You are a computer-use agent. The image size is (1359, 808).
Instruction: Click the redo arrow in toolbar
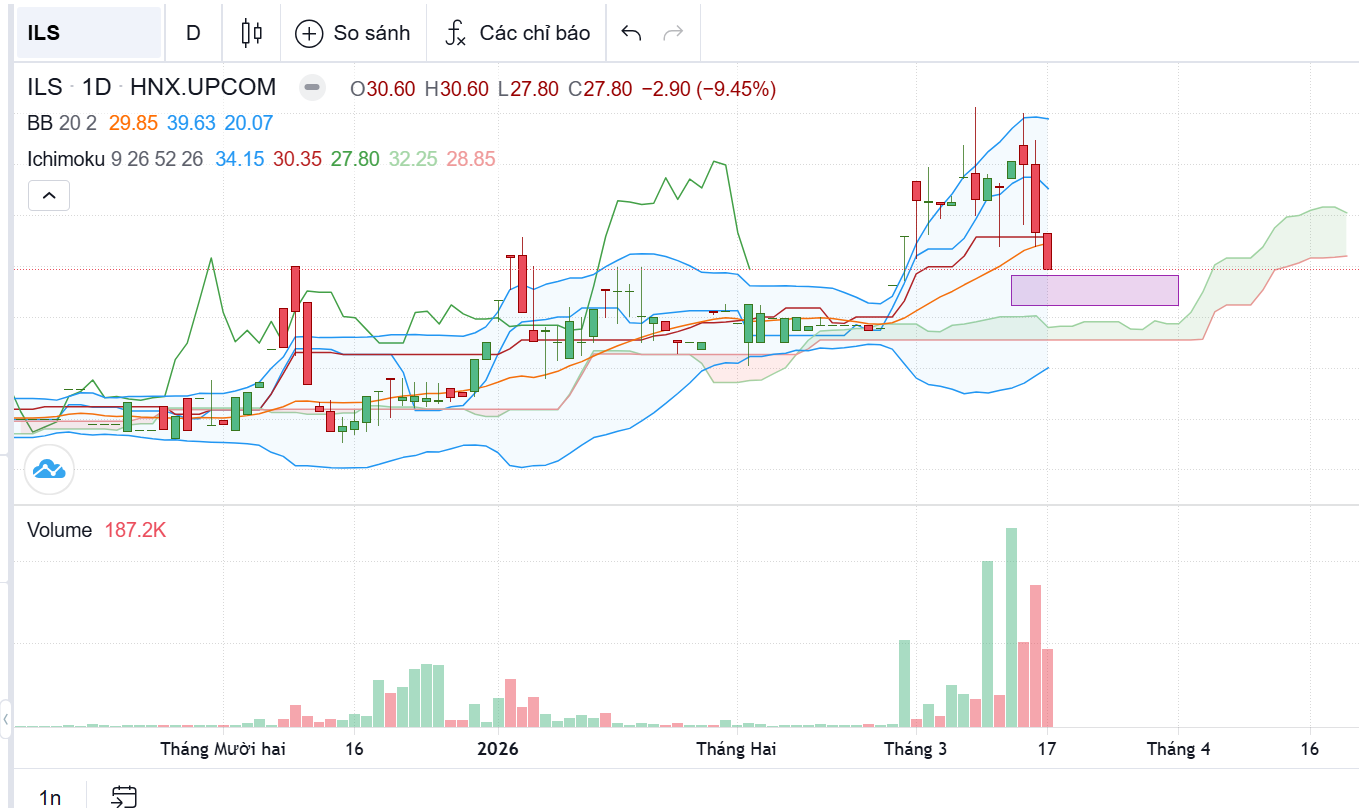673,33
